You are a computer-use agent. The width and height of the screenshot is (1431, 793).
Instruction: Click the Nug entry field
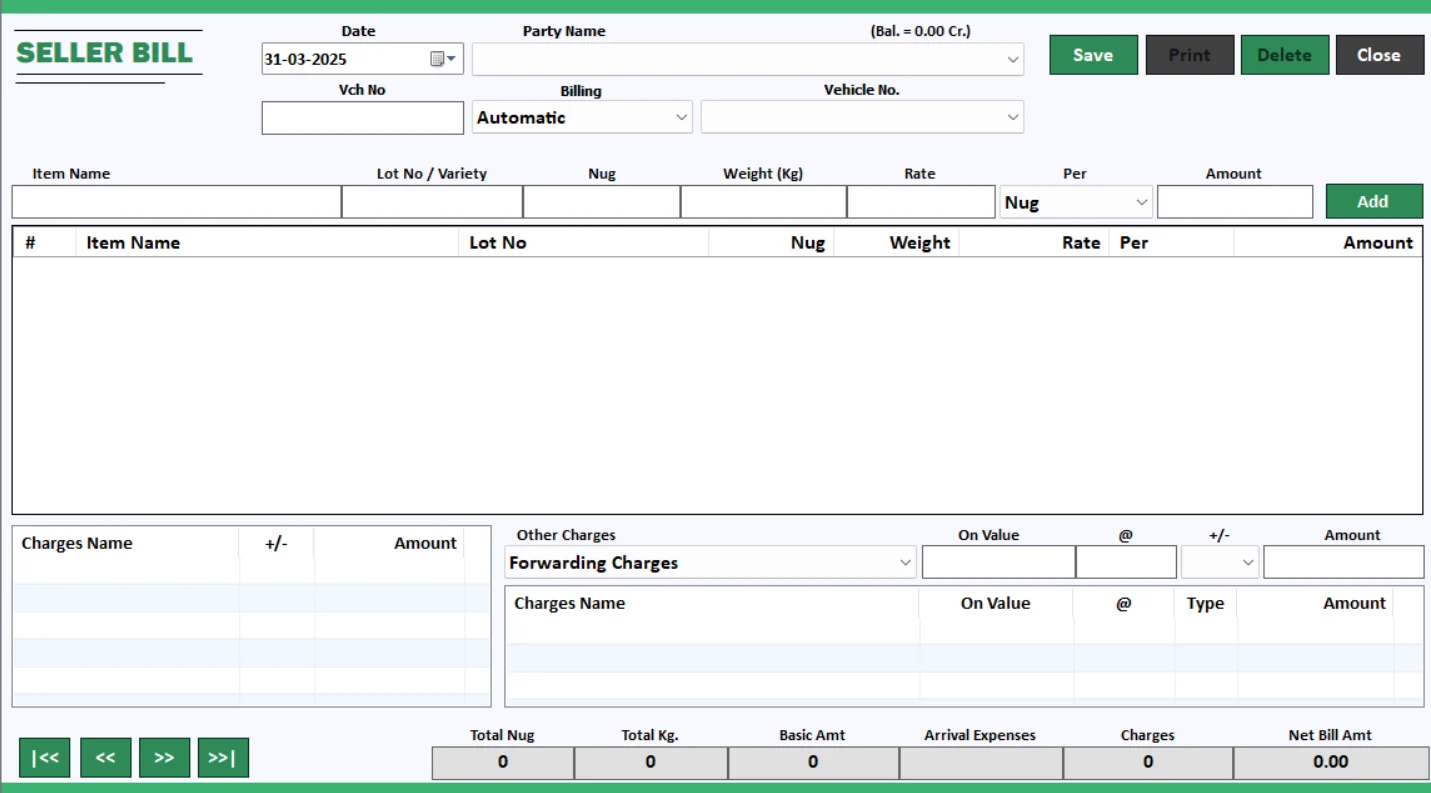coord(602,202)
